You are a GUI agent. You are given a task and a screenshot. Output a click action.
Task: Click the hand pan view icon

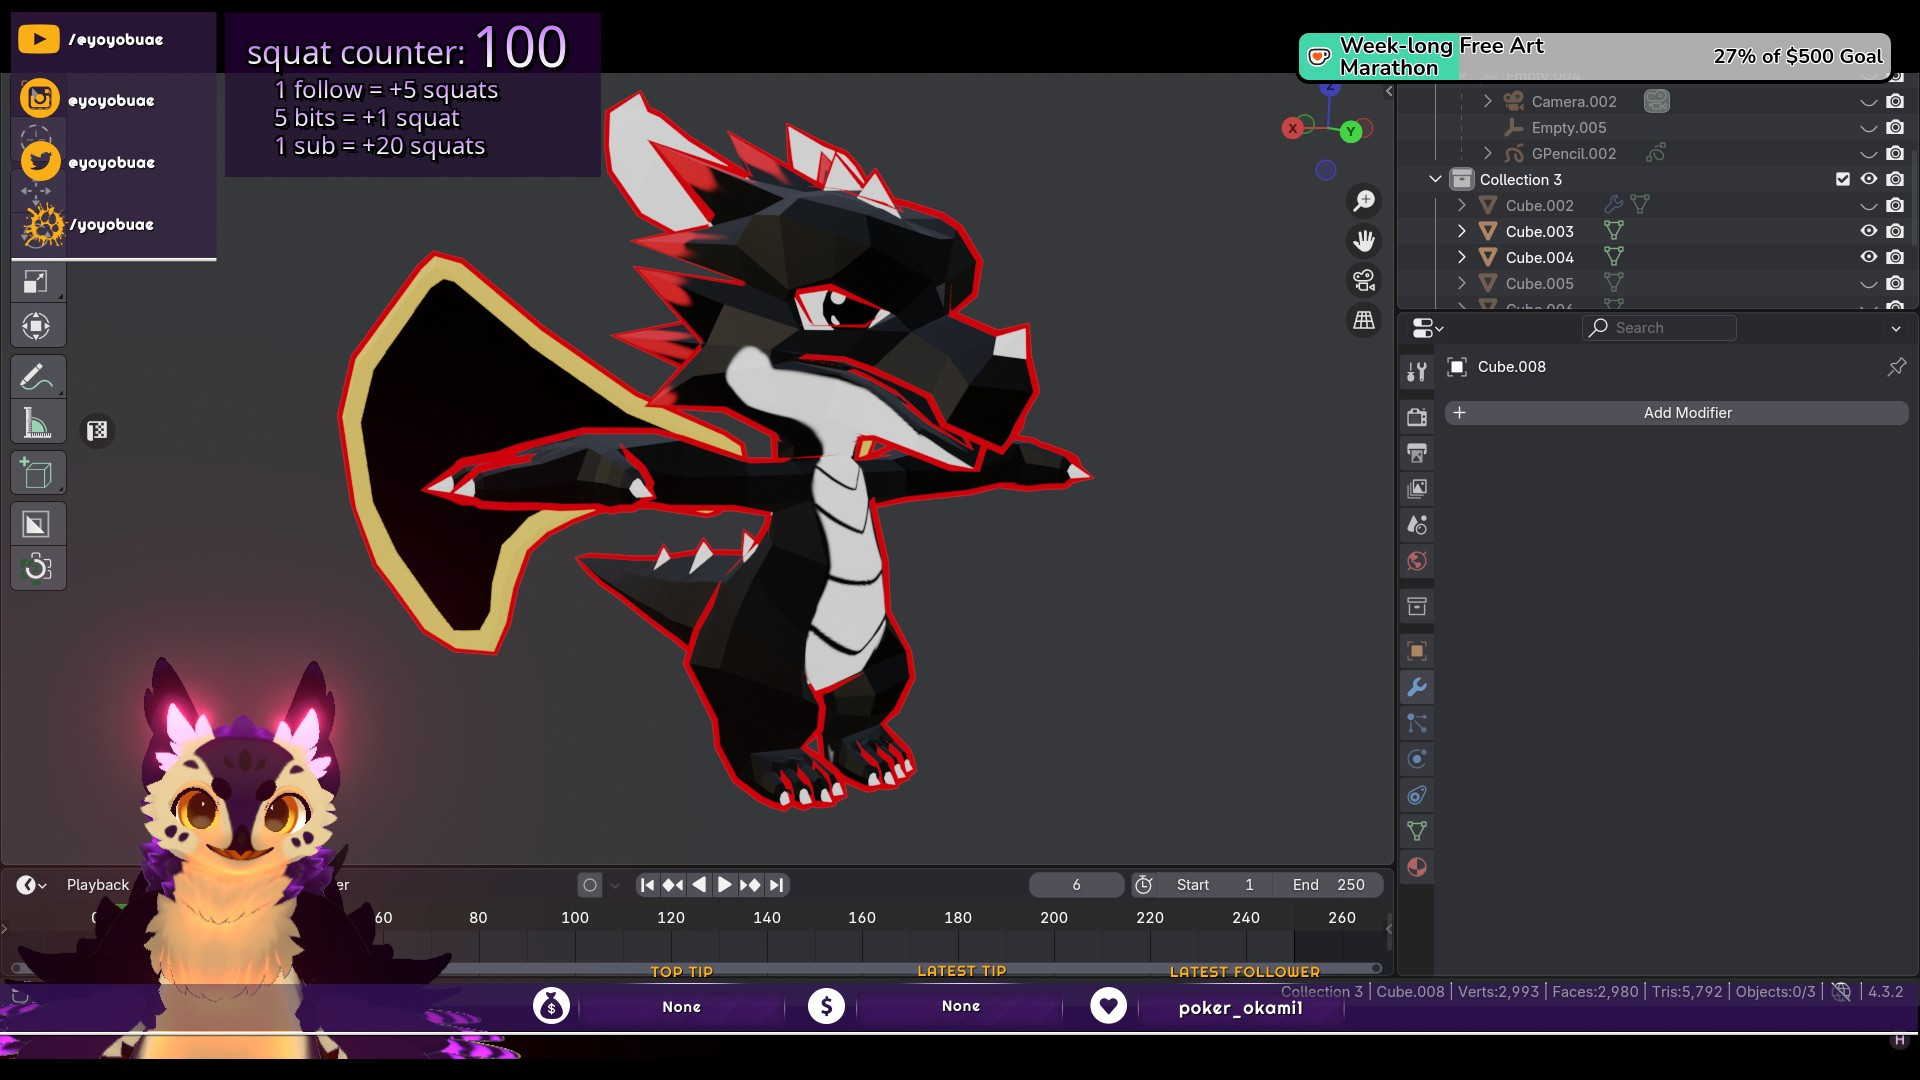point(1364,241)
